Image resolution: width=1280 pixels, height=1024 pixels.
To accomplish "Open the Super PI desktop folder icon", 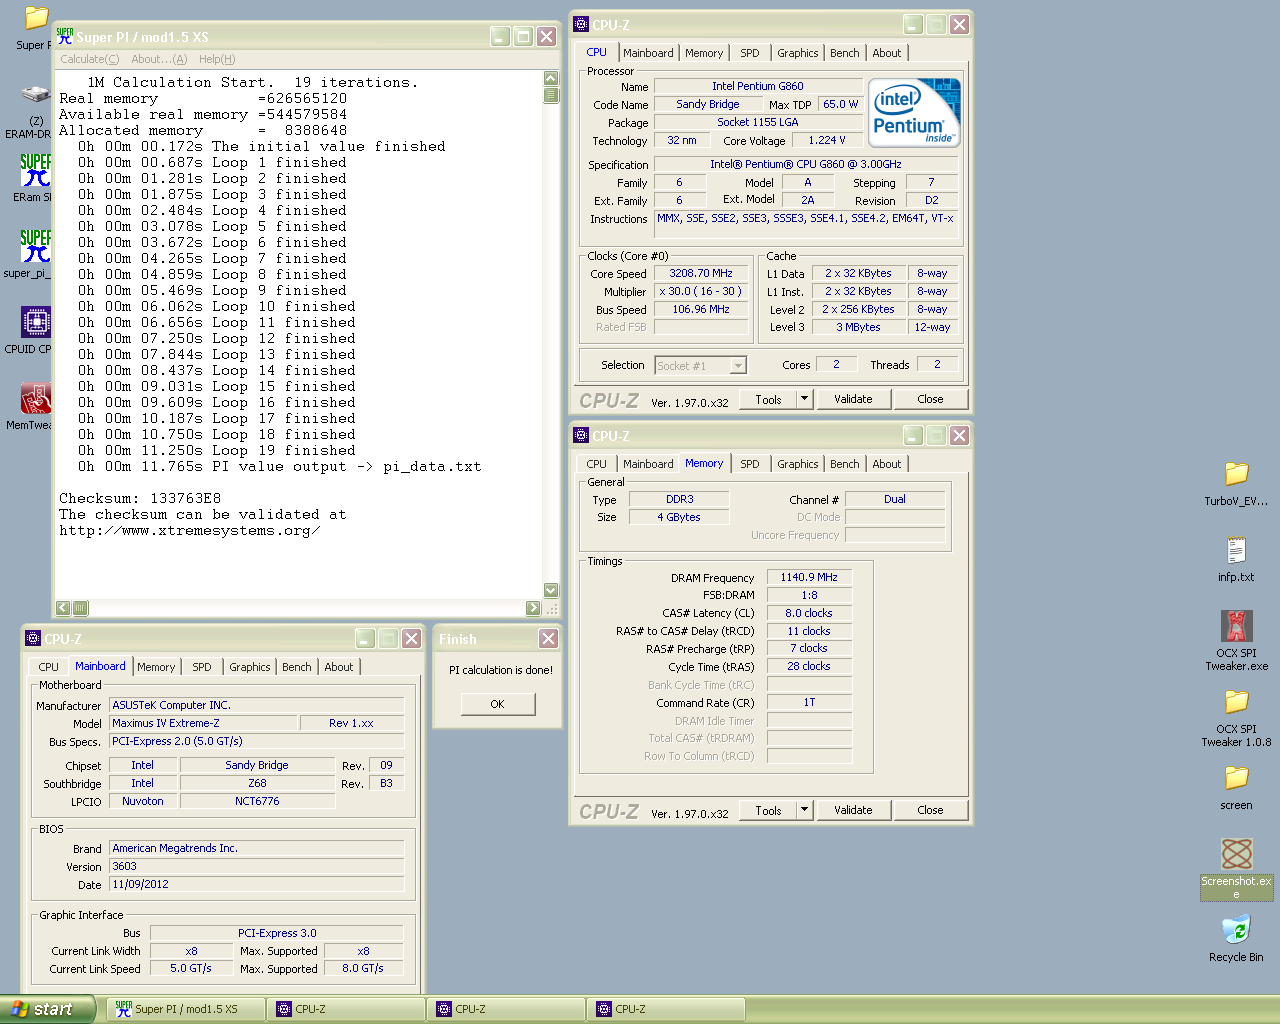I will [36, 17].
